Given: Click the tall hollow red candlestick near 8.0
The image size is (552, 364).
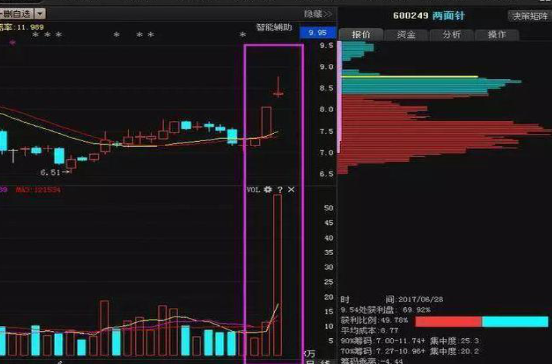Looking at the screenshot, I should coord(266,123).
